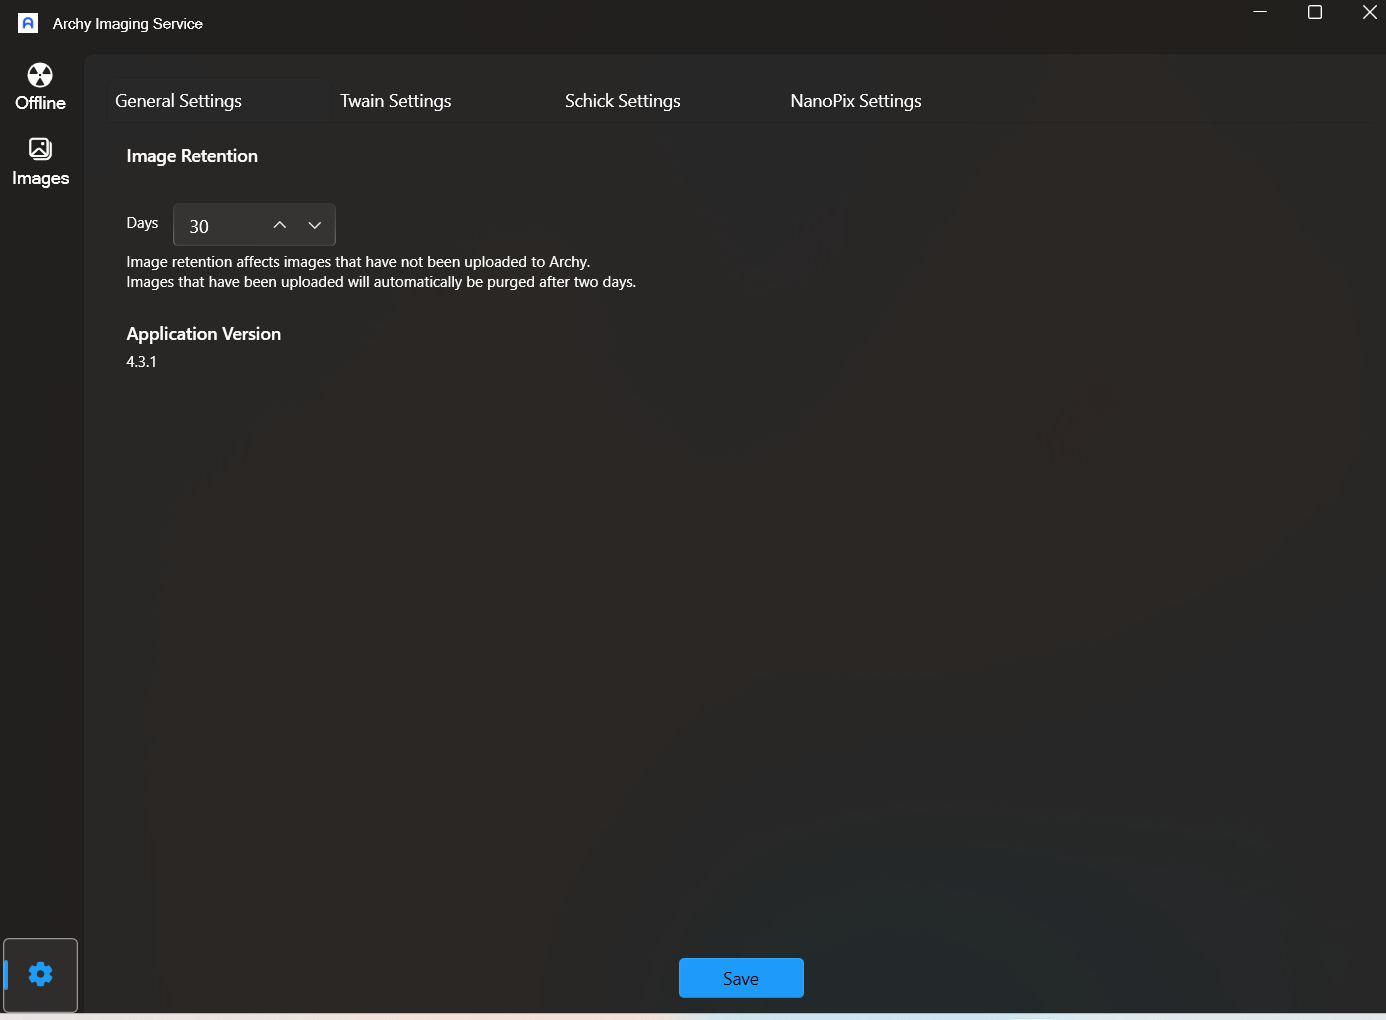Increase retention days with up arrow

tap(280, 225)
